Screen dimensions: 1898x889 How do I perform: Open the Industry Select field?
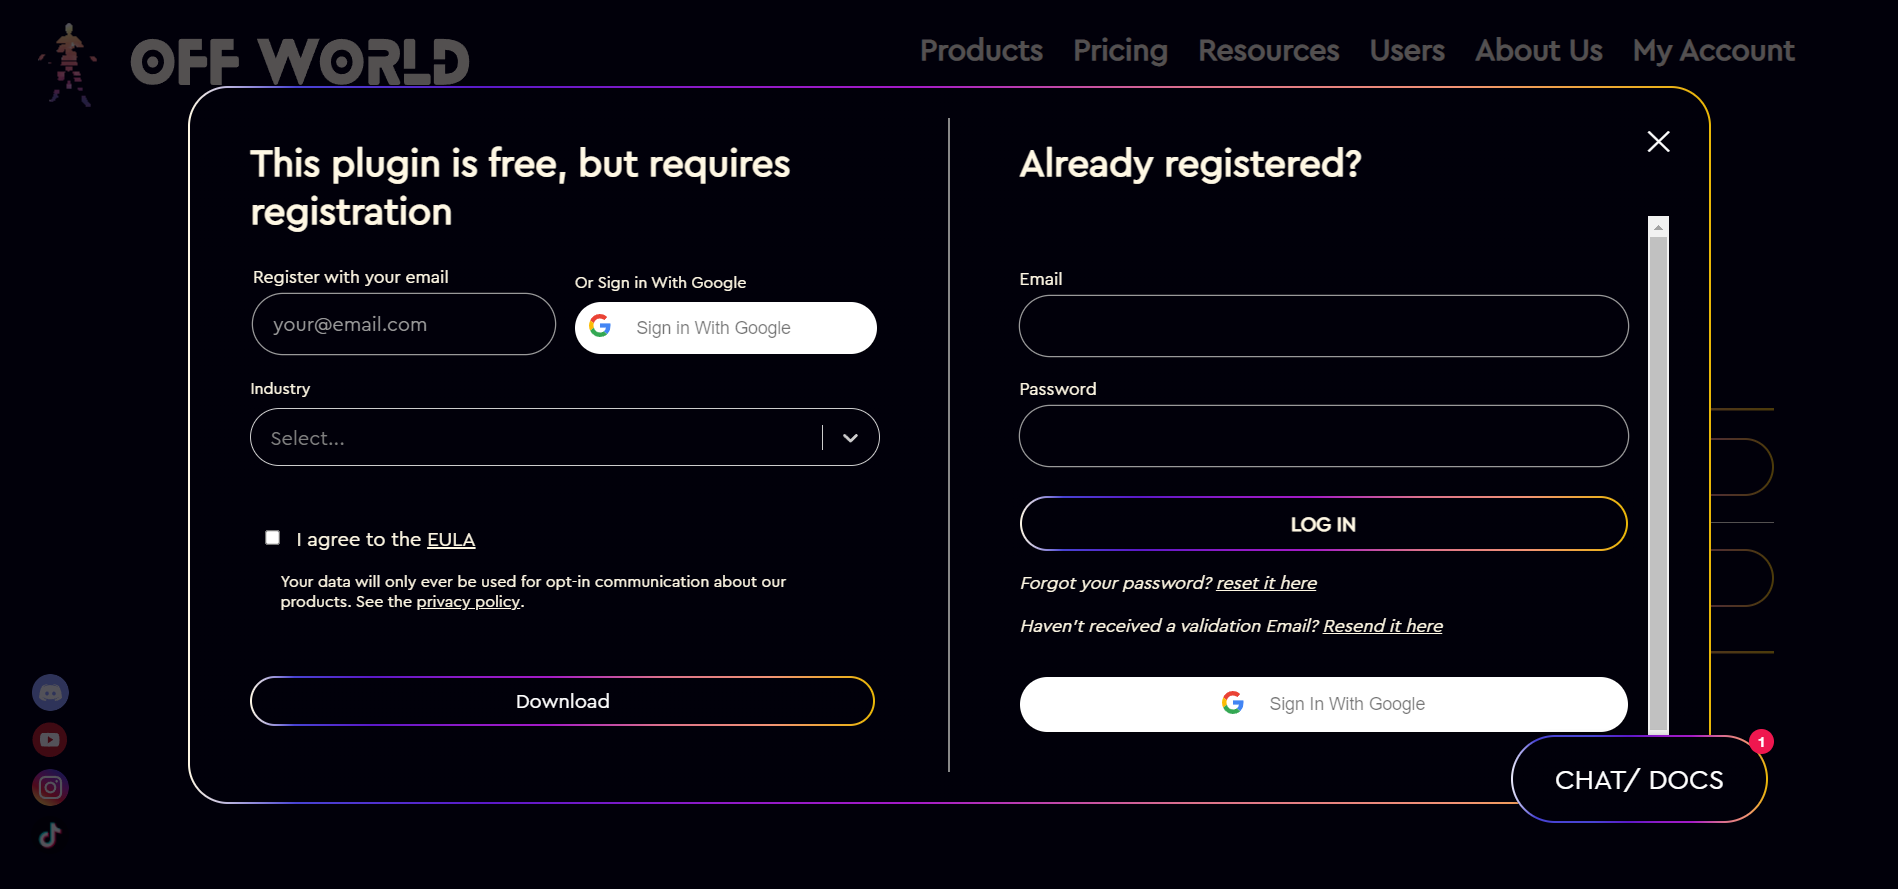[x=564, y=437]
